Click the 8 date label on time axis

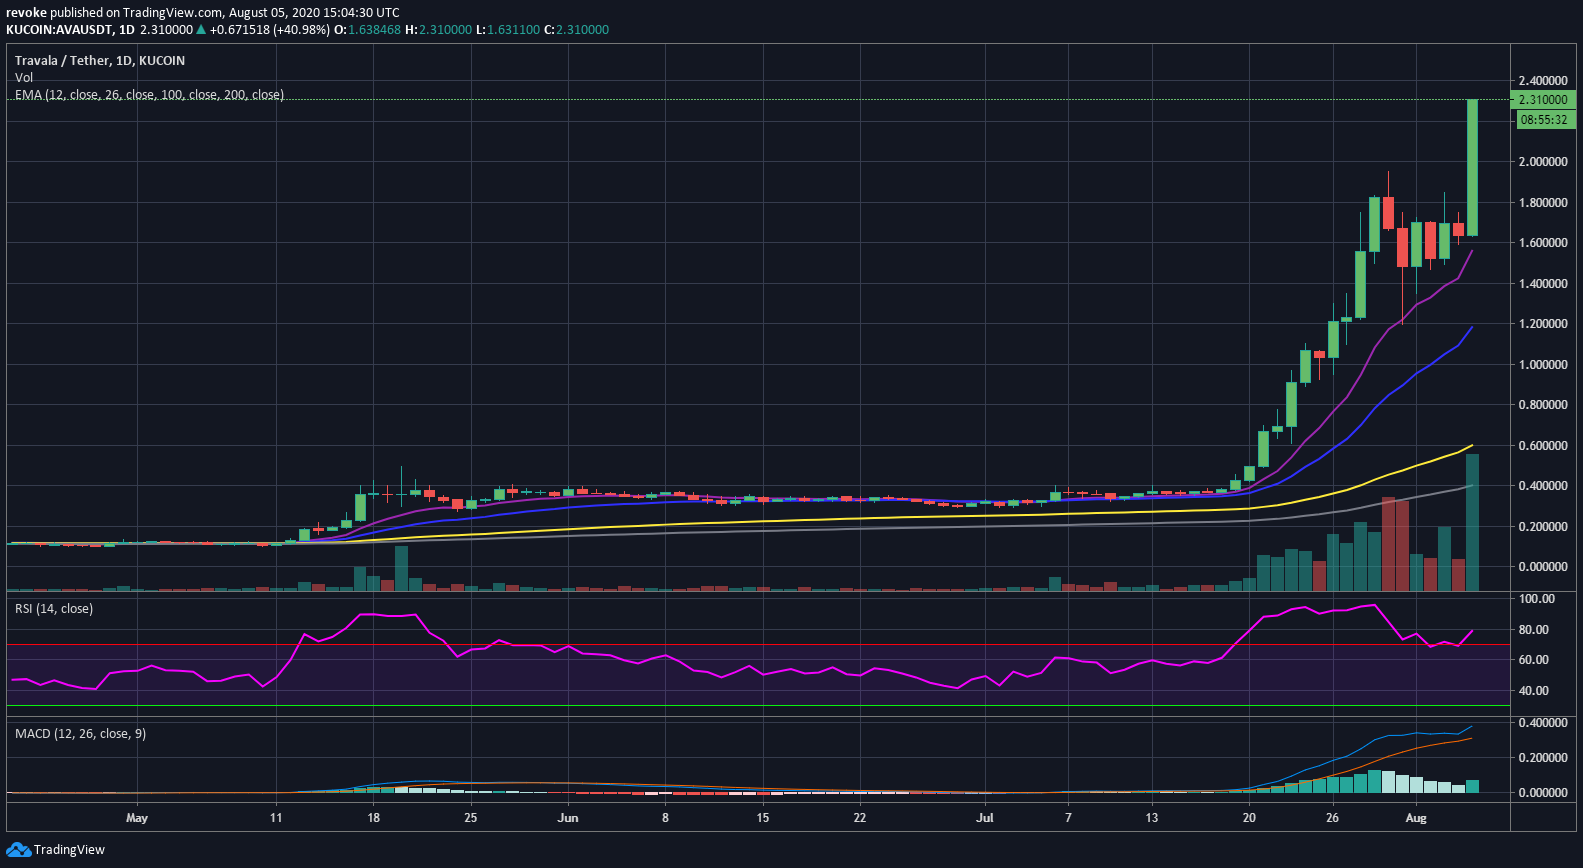tap(665, 818)
